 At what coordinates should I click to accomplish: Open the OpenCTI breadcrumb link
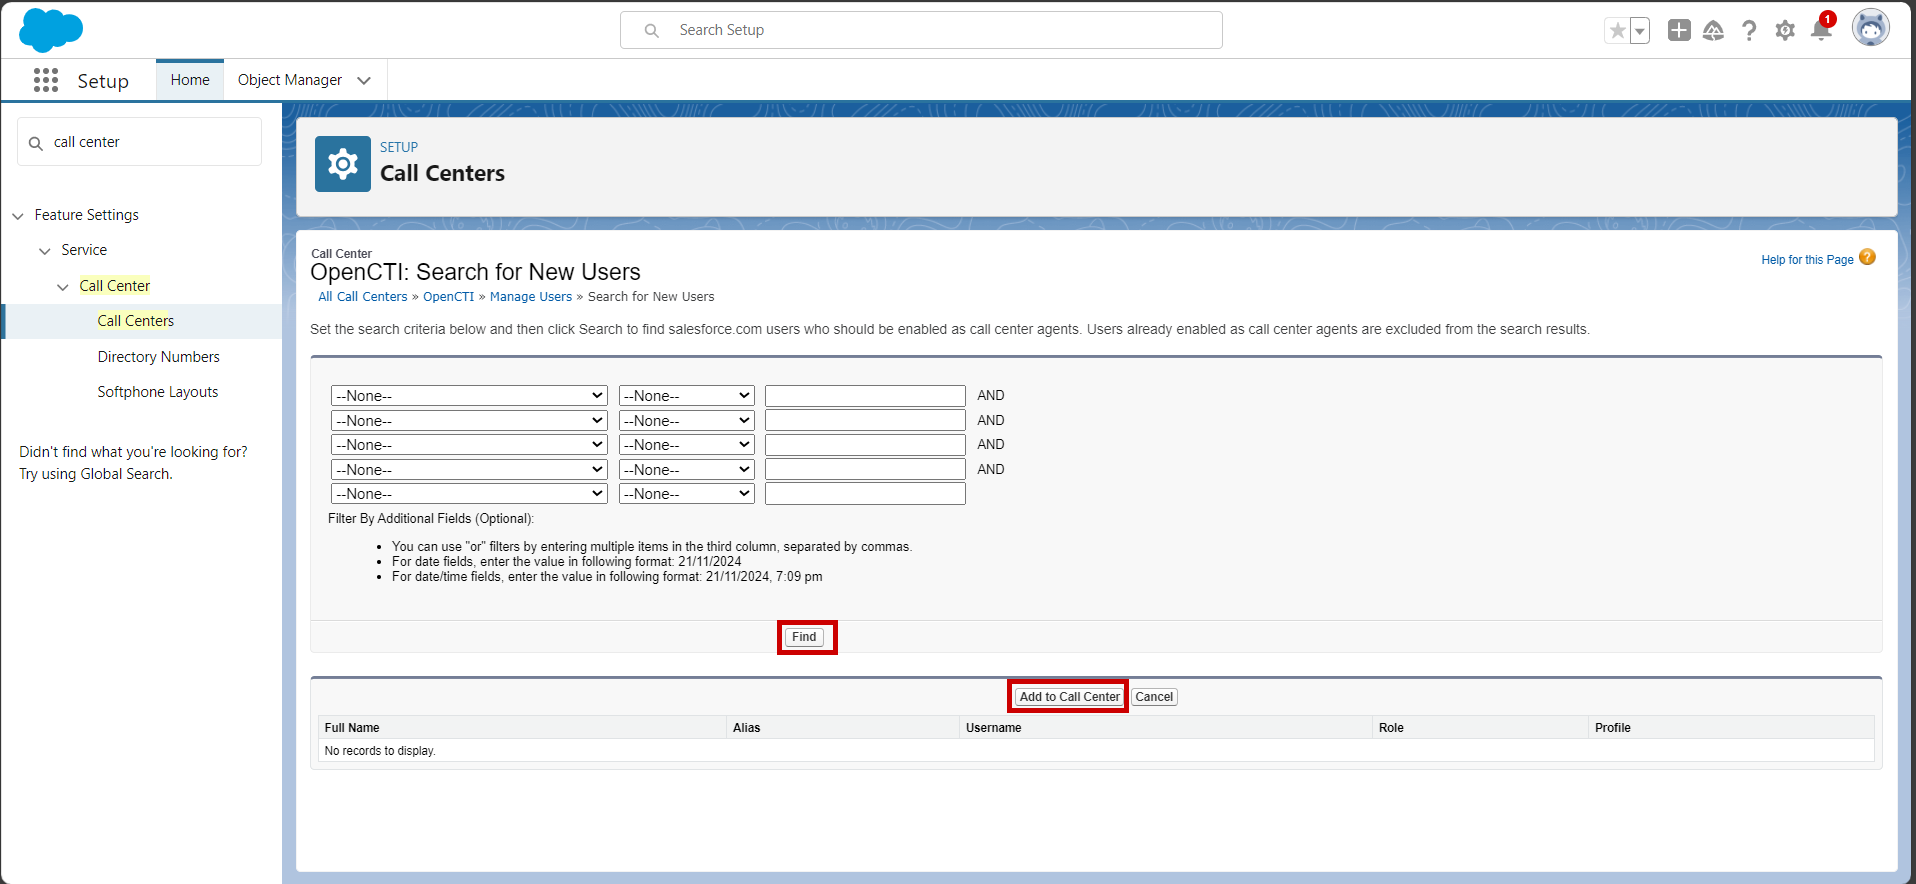pos(449,297)
